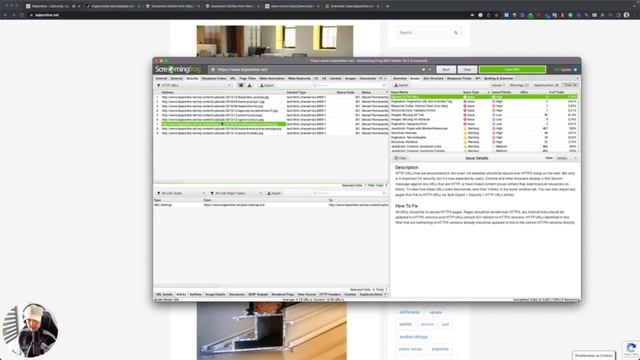
Task: Open the HTTP URLs filter dropdown
Action: [x=194, y=85]
